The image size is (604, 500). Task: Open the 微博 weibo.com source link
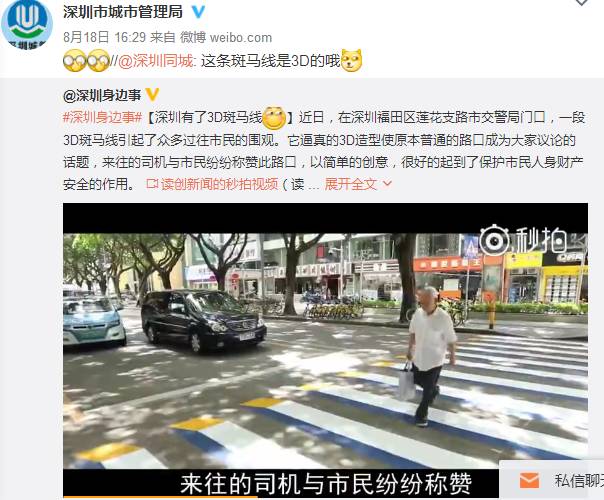coord(226,37)
